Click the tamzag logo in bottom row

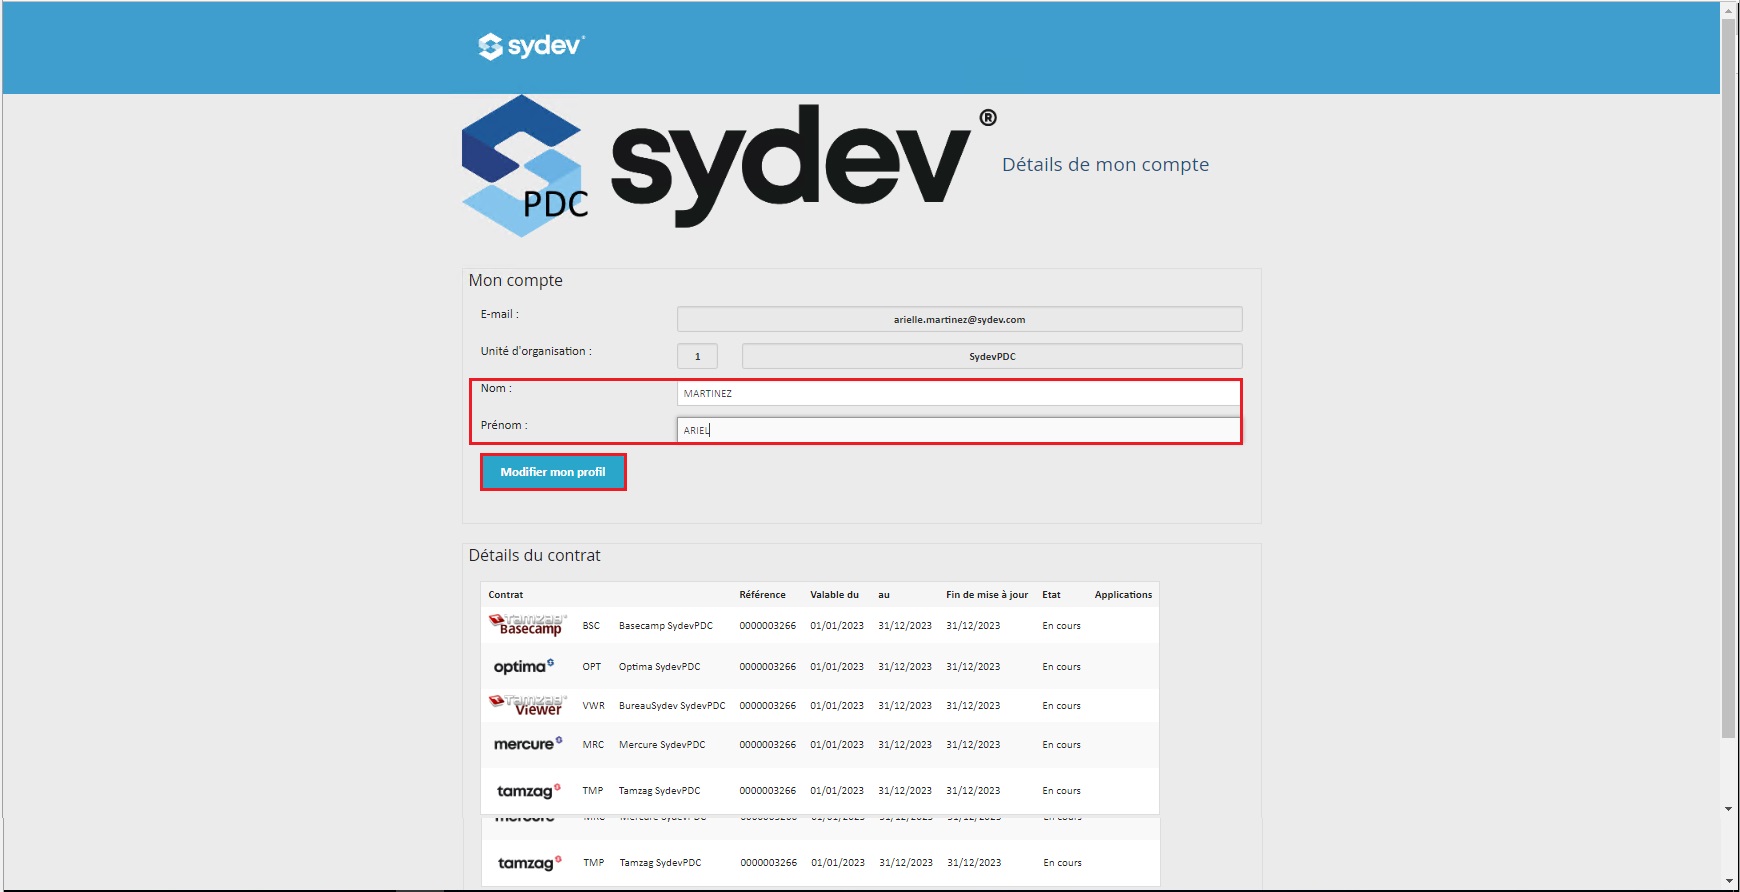[x=530, y=863]
